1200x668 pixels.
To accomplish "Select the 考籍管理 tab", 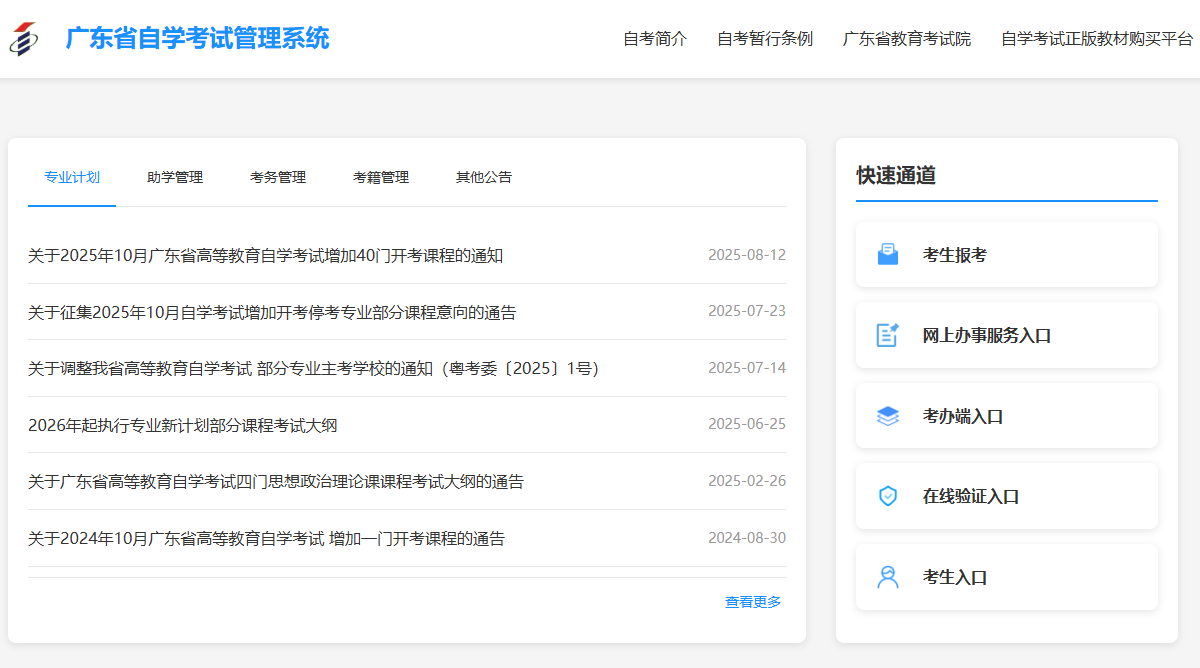I will click(x=381, y=177).
